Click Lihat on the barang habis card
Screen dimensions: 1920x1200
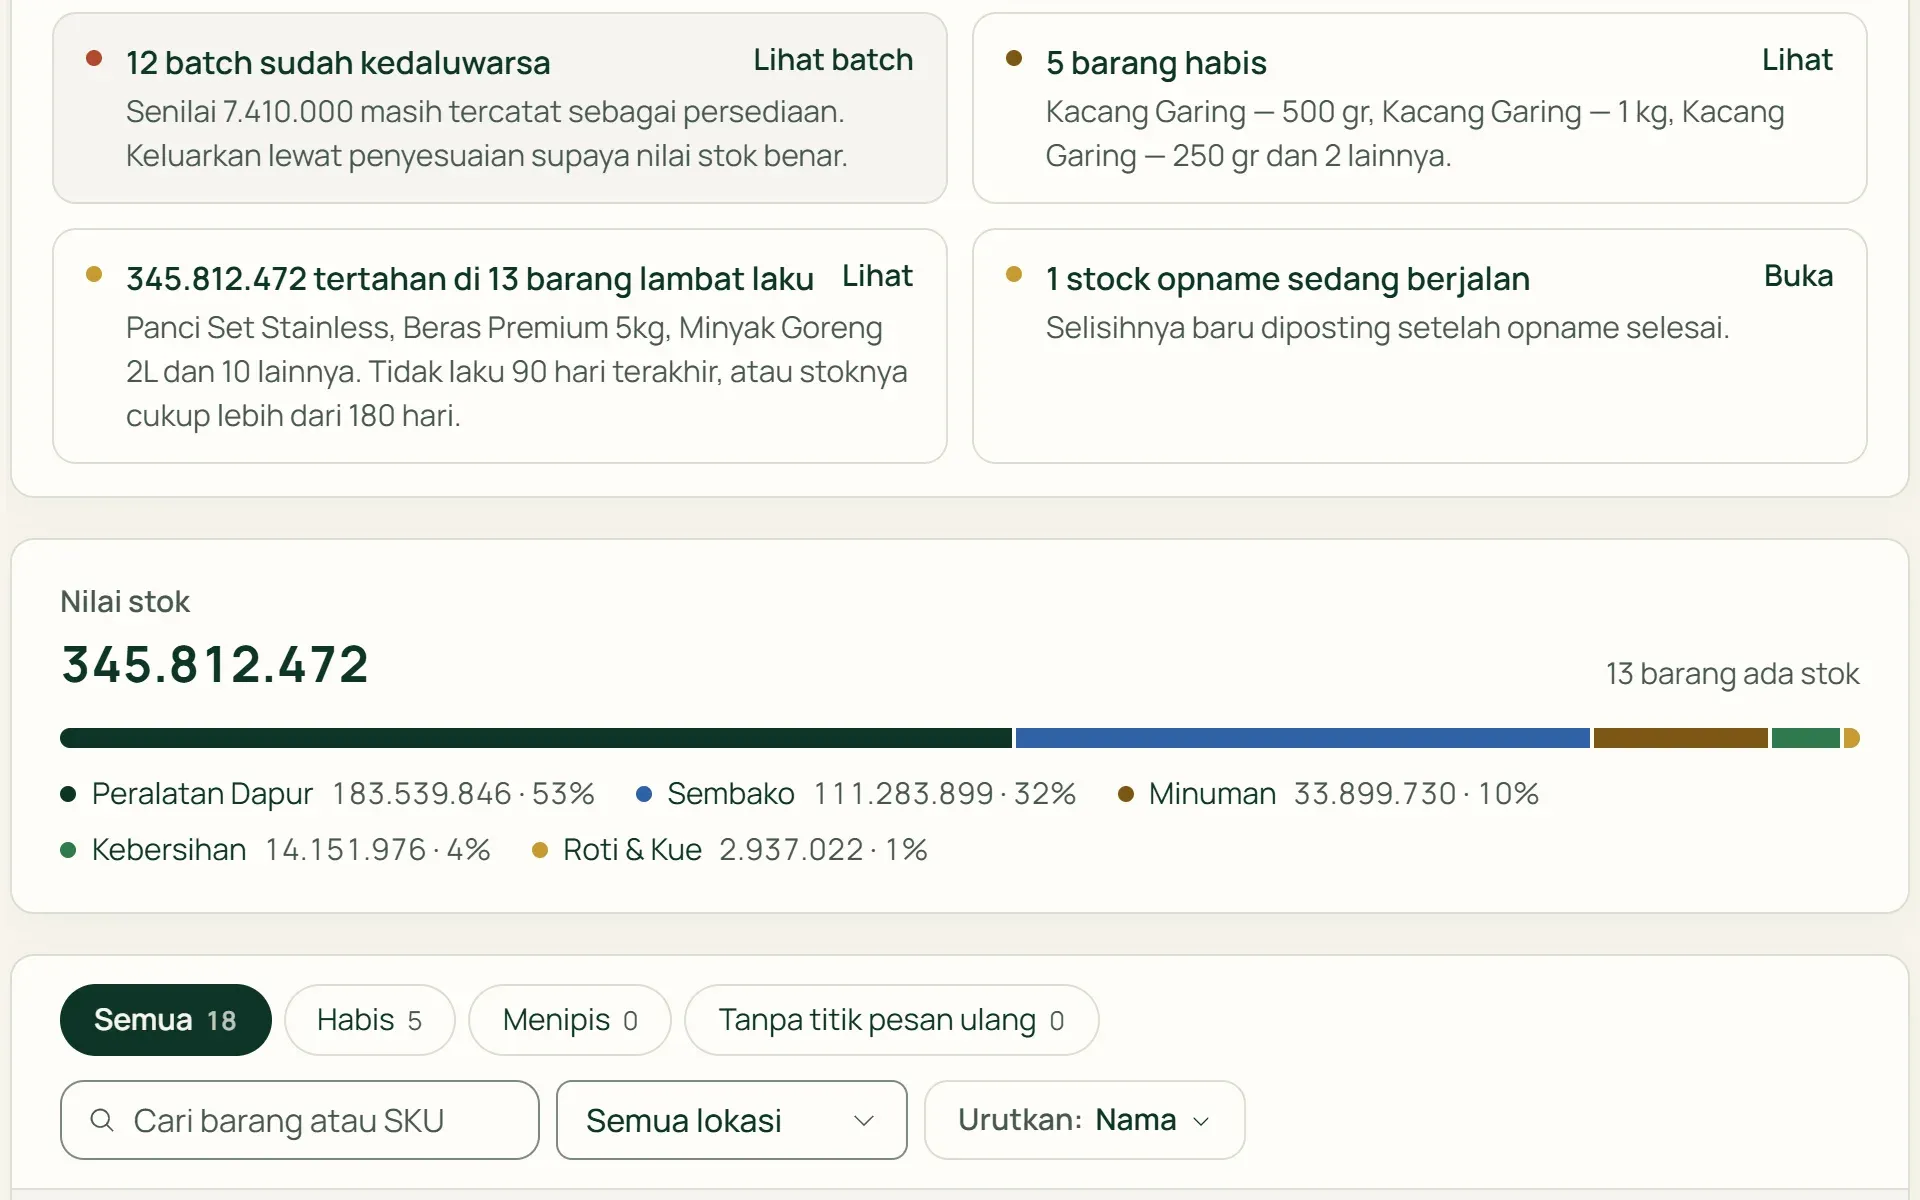coord(1797,60)
